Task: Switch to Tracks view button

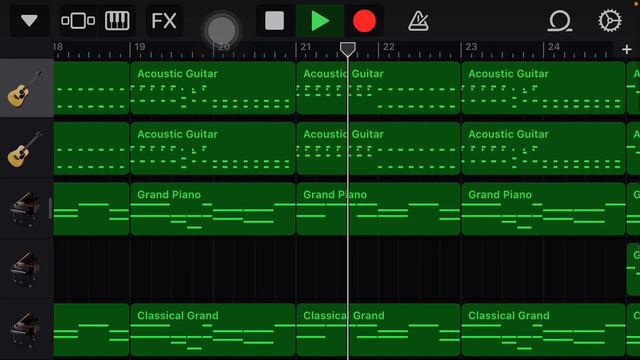Action: pyautogui.click(x=78, y=20)
